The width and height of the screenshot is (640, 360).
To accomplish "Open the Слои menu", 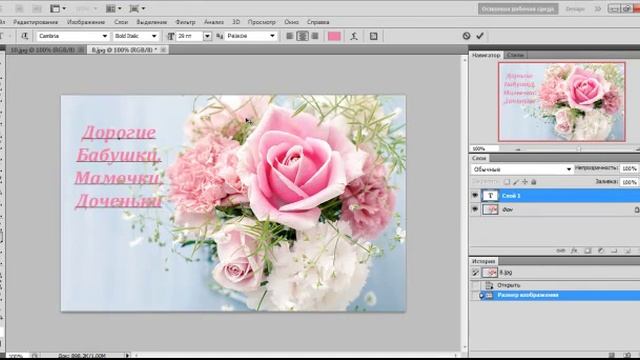I will [121, 22].
